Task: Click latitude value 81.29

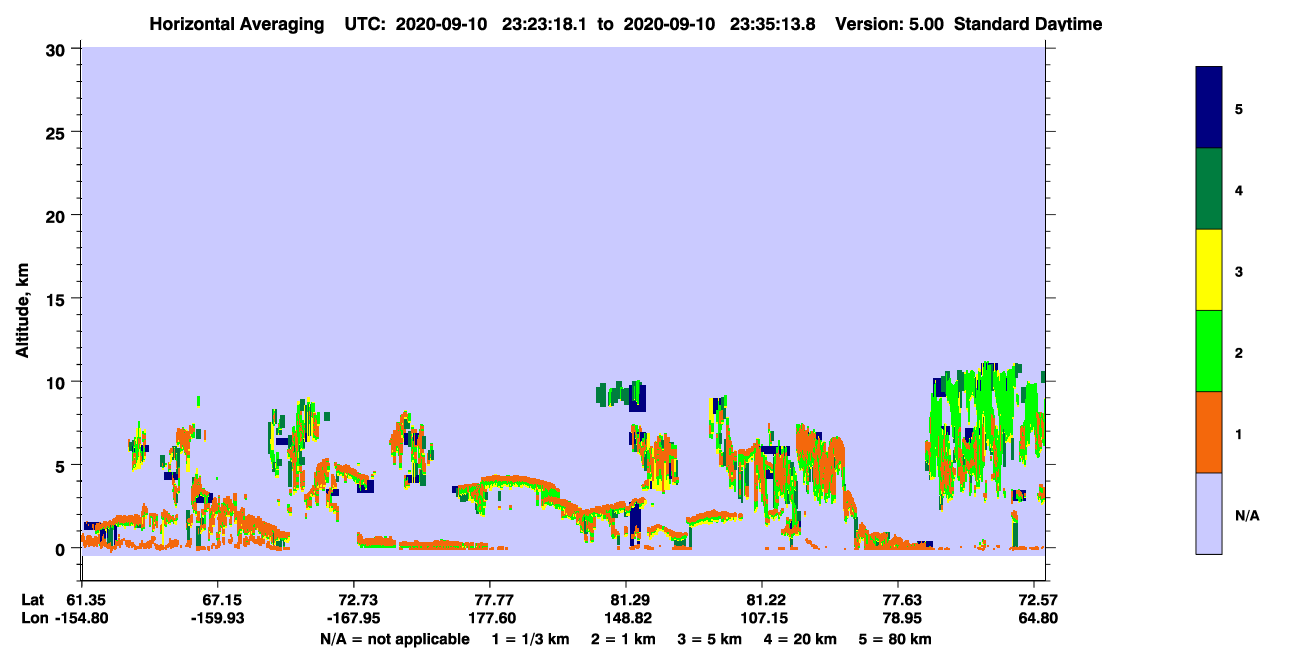Action: (626, 600)
